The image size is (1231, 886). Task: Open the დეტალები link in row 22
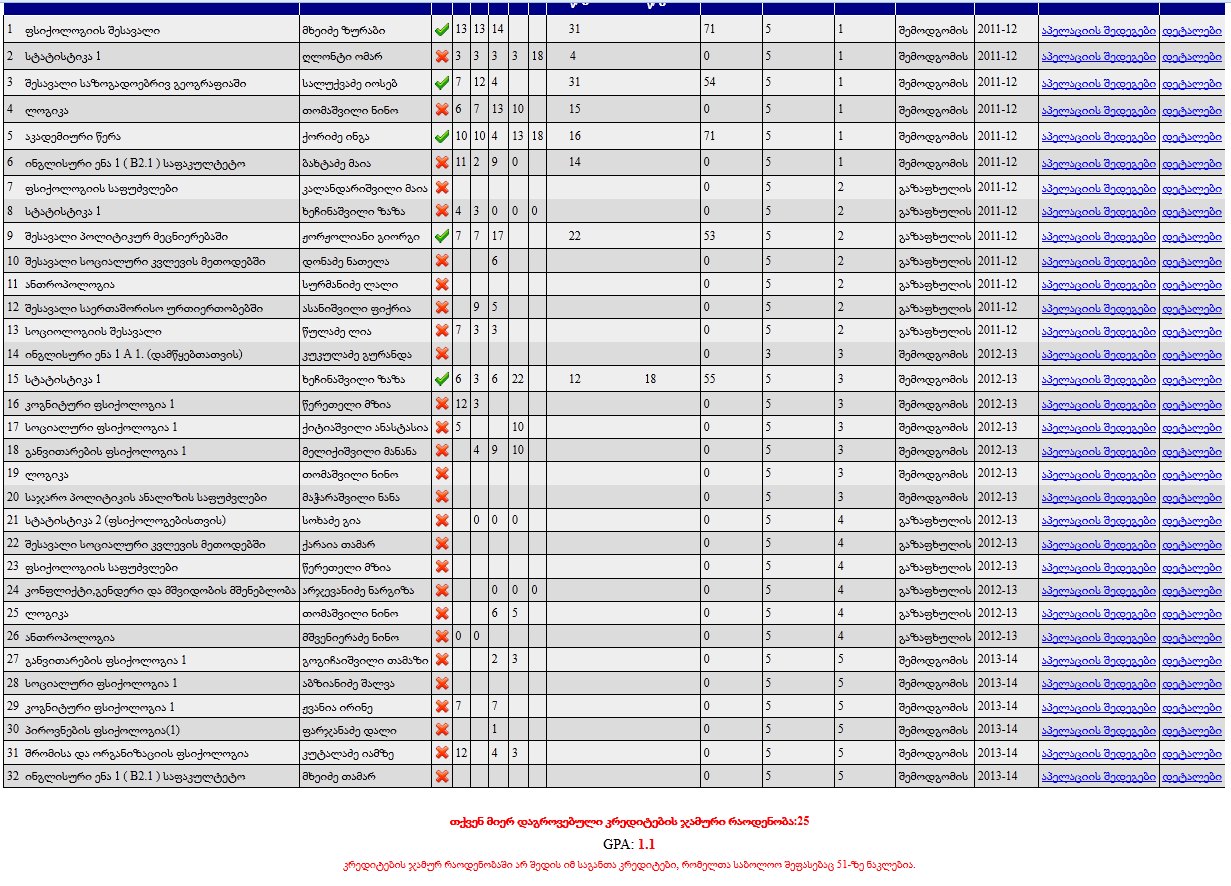[1191, 545]
